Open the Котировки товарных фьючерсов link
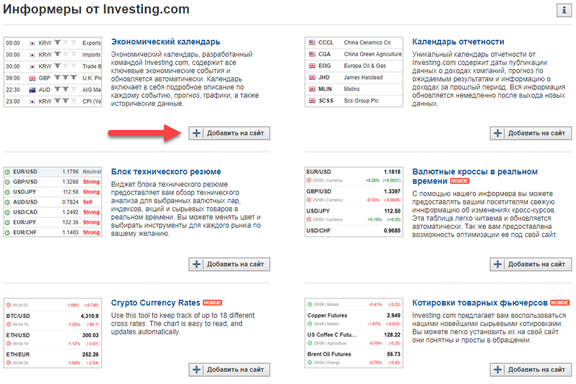Screen dimensions: 576x384 coord(480,303)
